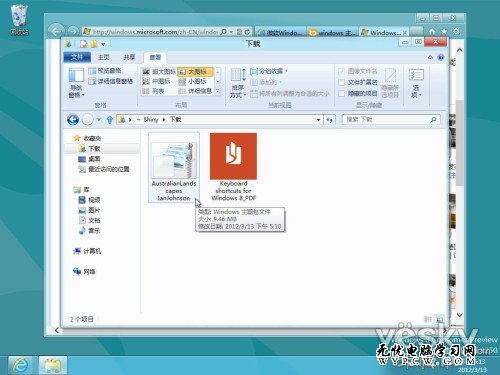This screenshot has height=375, width=500.
Task: Click quick access new folder icon
Action: 94,44
